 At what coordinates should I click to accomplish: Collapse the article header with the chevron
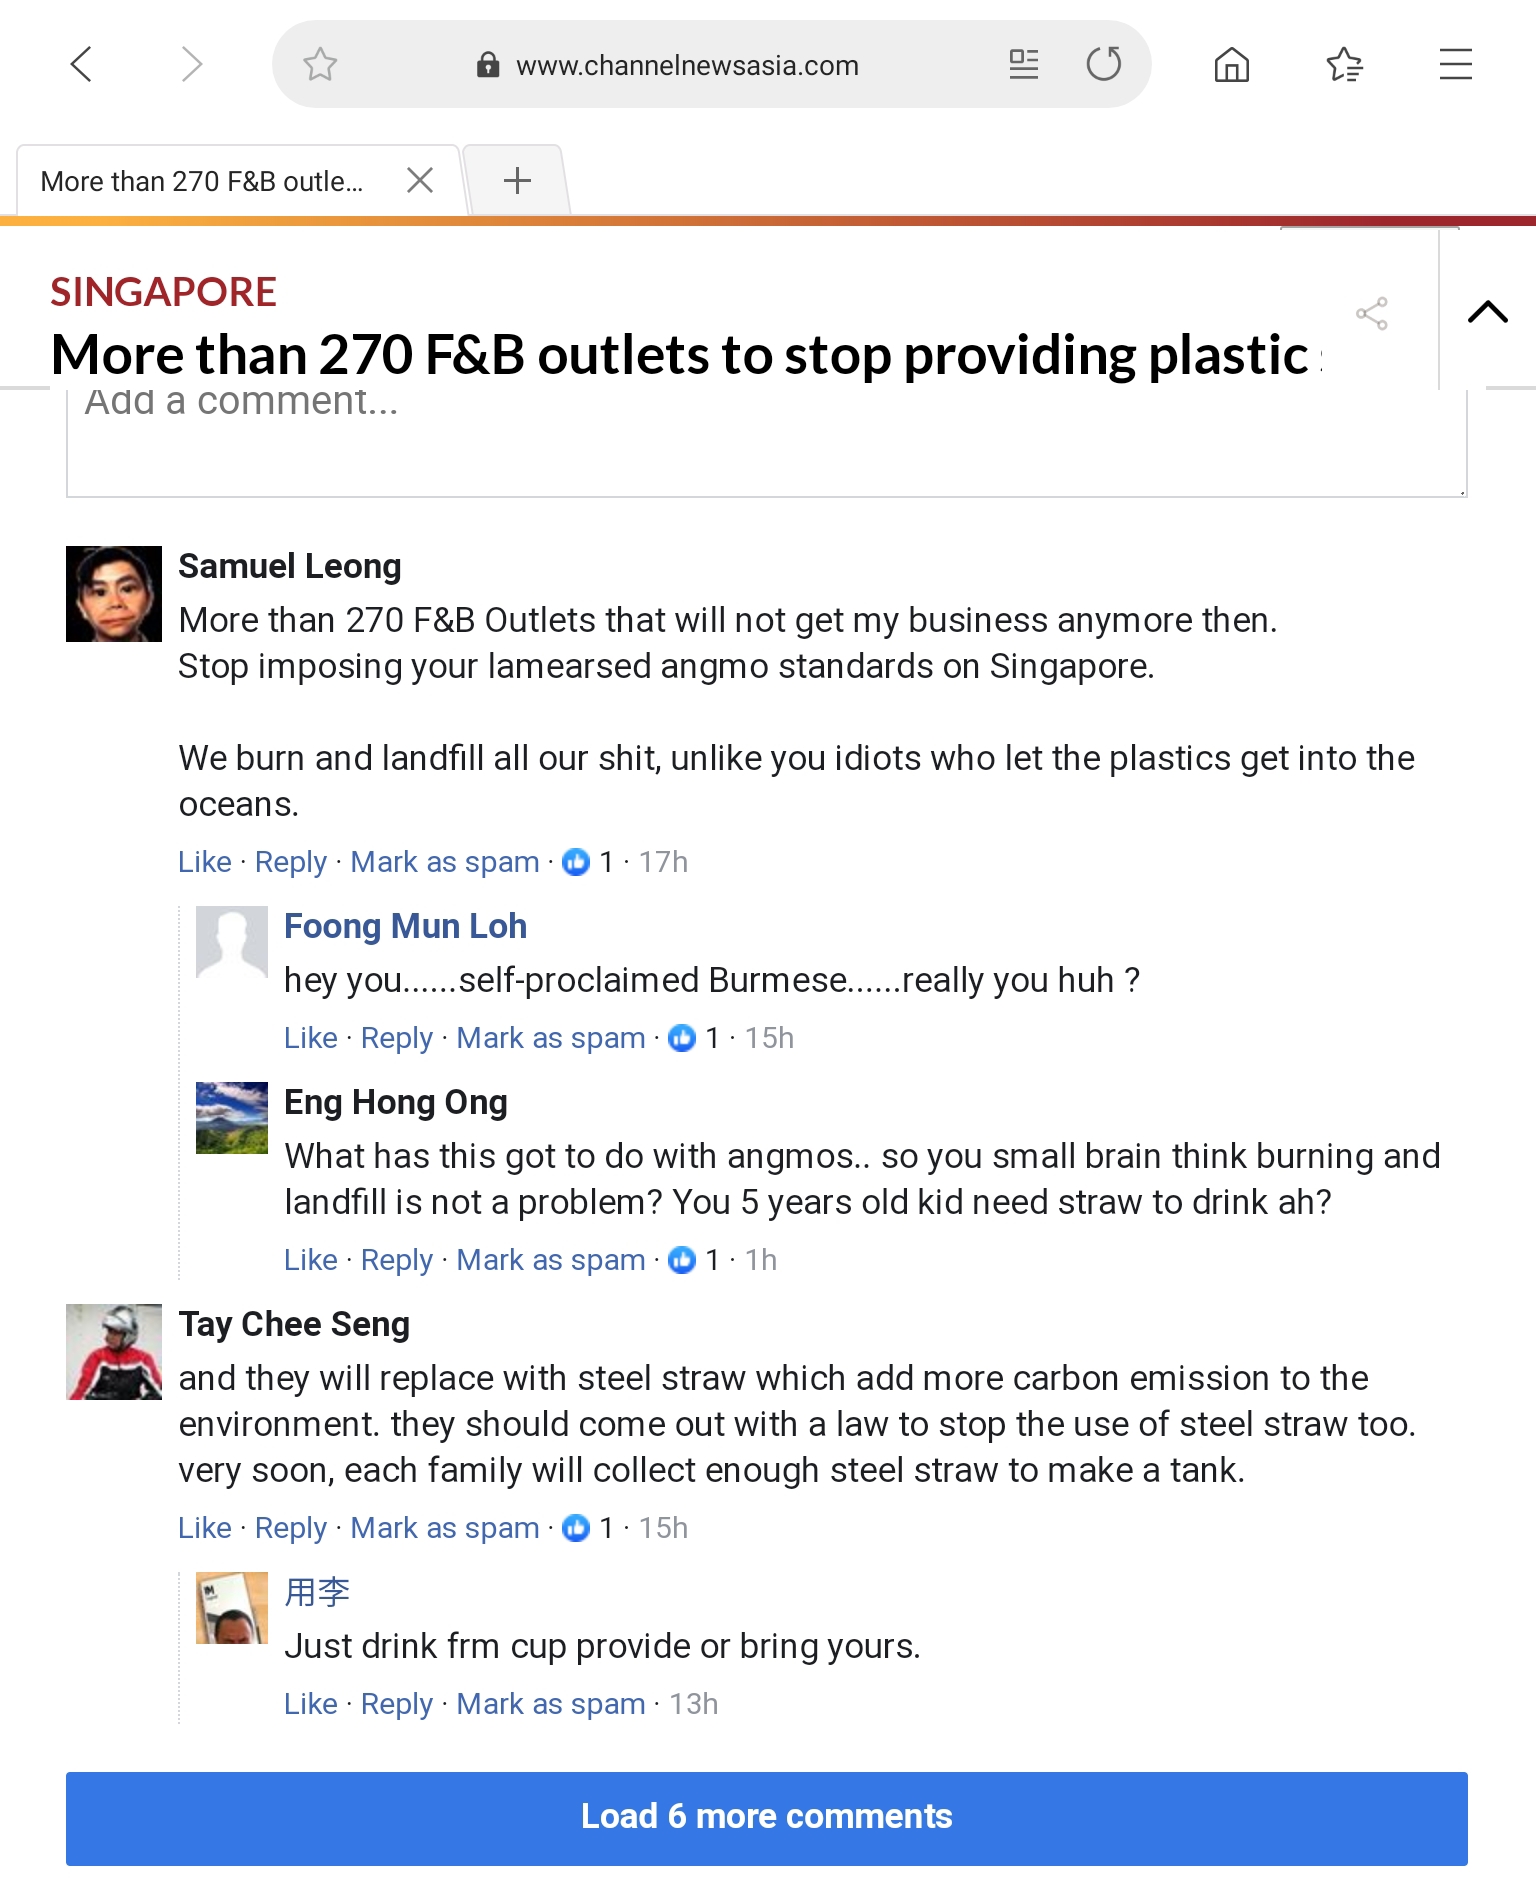coord(1487,312)
